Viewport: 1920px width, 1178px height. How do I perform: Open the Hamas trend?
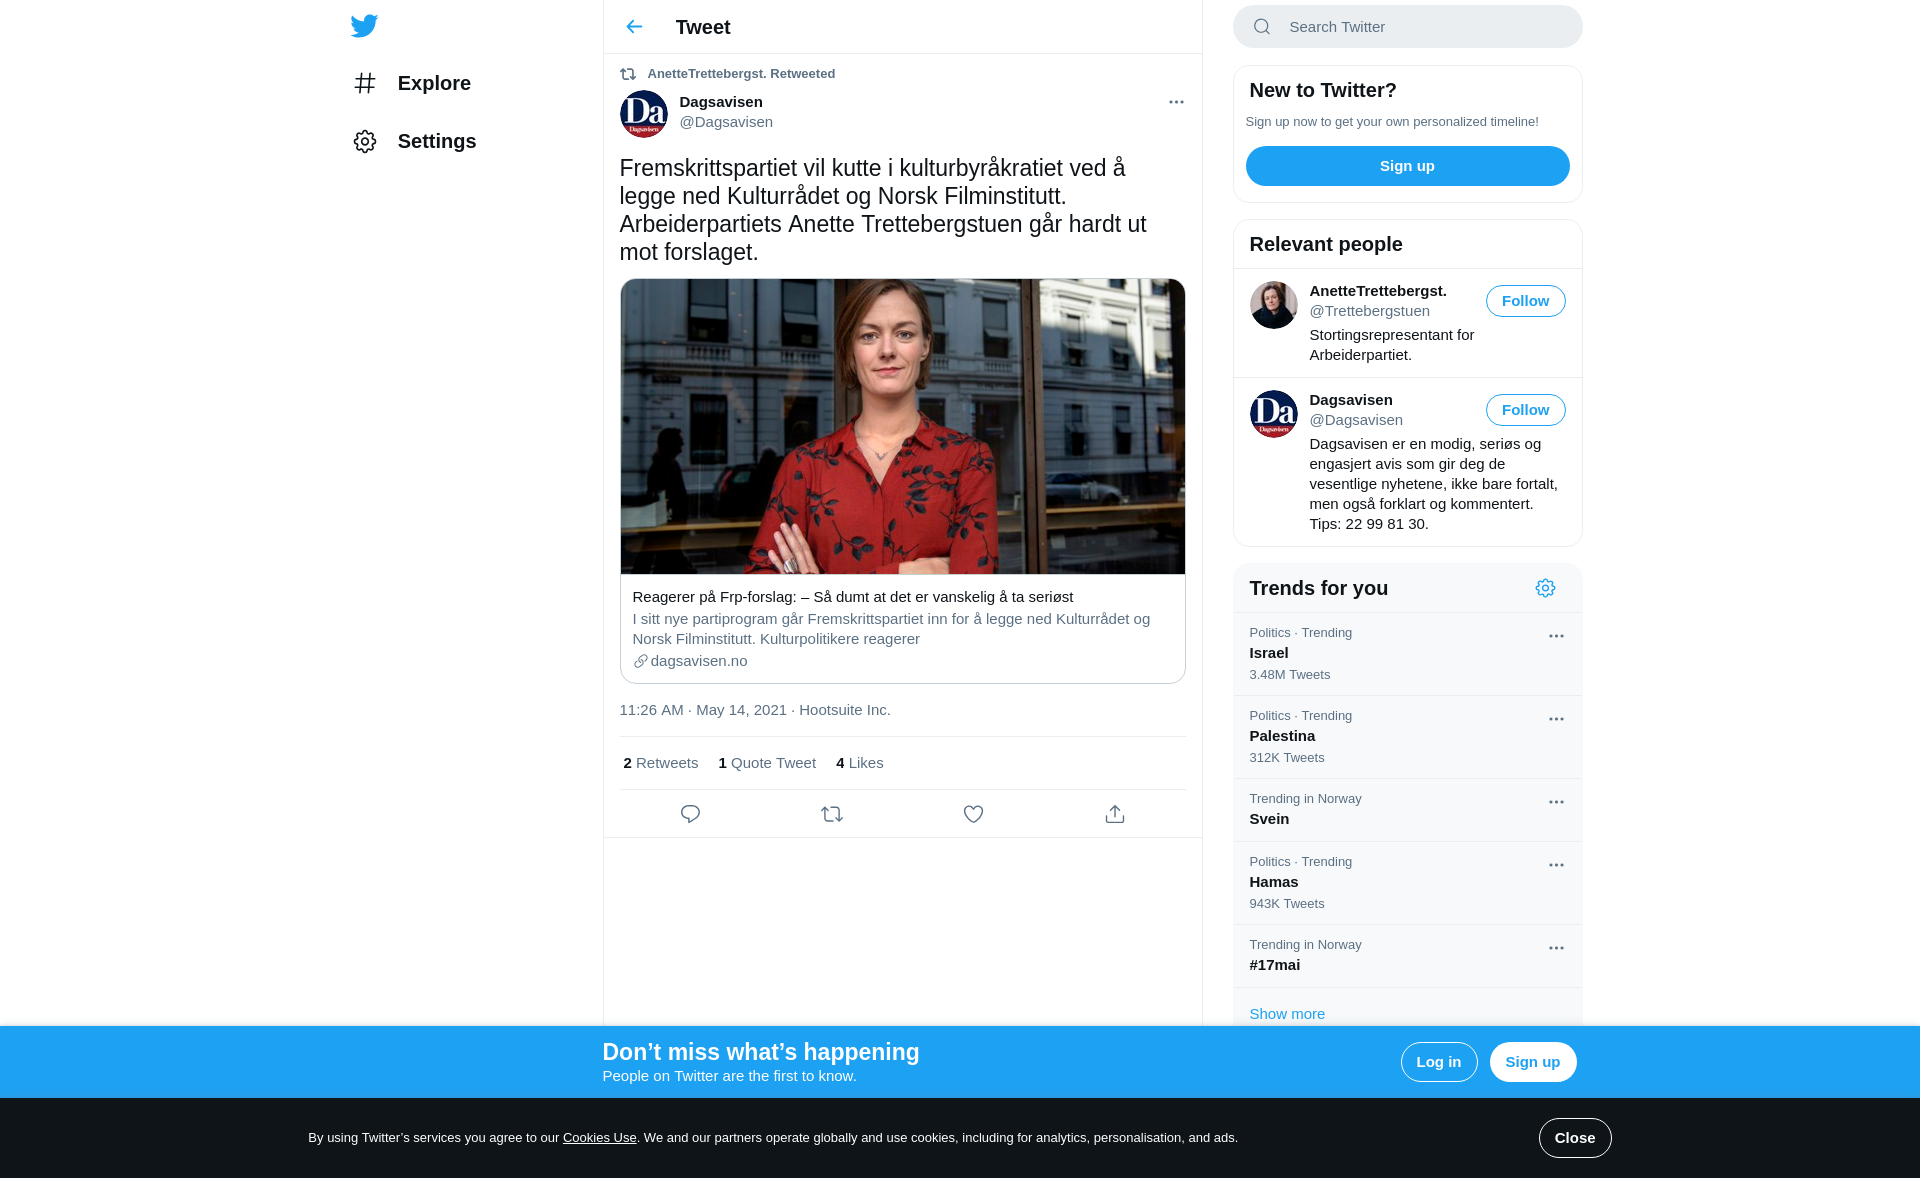click(x=1408, y=883)
